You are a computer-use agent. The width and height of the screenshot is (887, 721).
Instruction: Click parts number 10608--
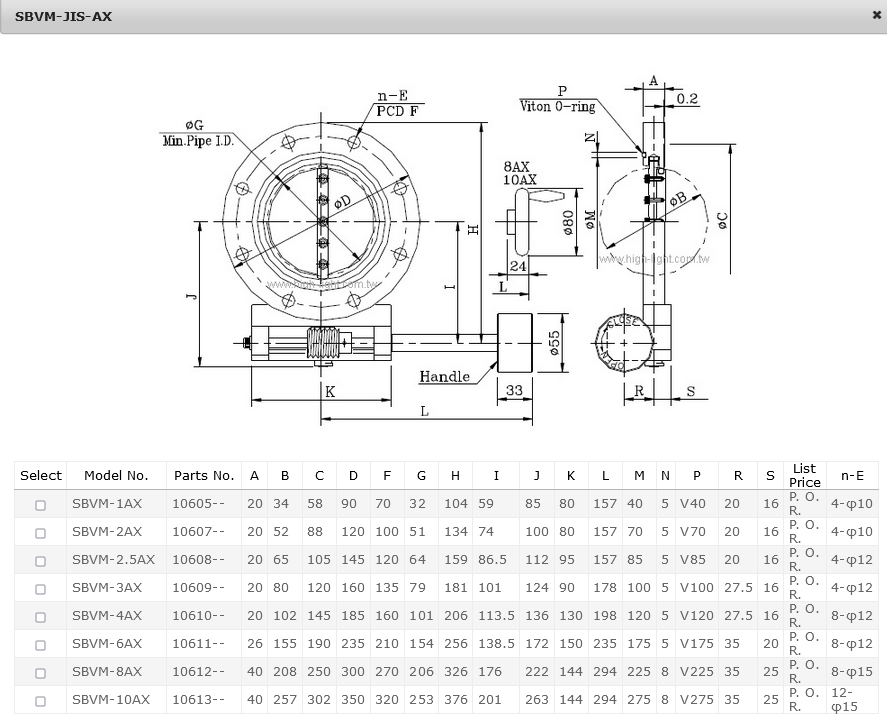(x=199, y=559)
